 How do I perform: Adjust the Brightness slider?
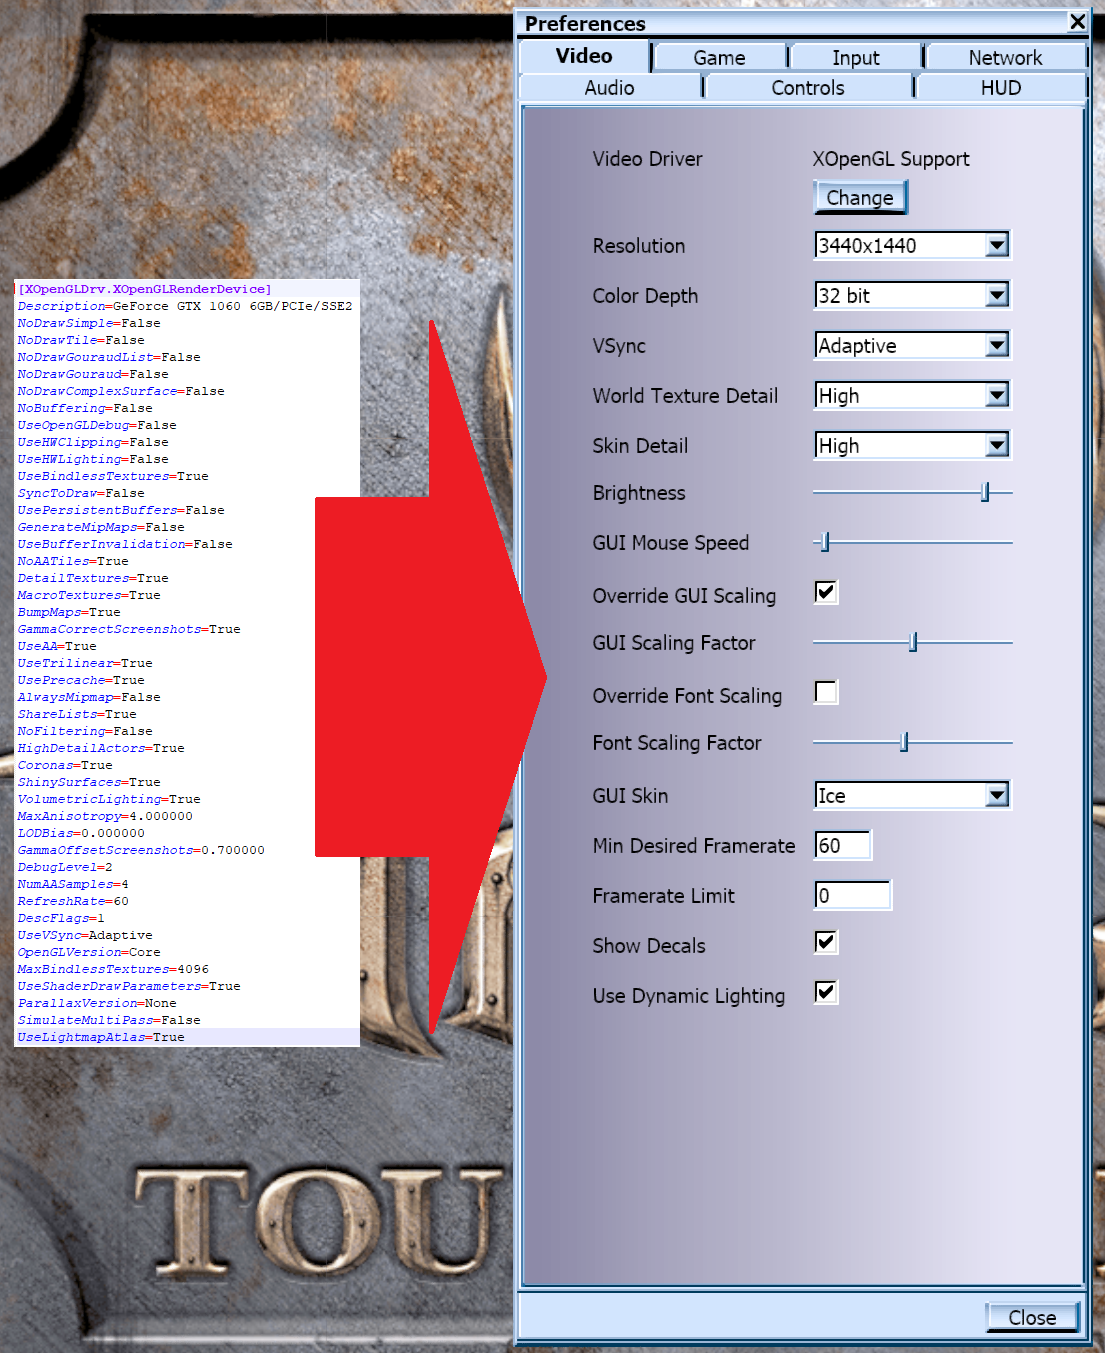985,492
